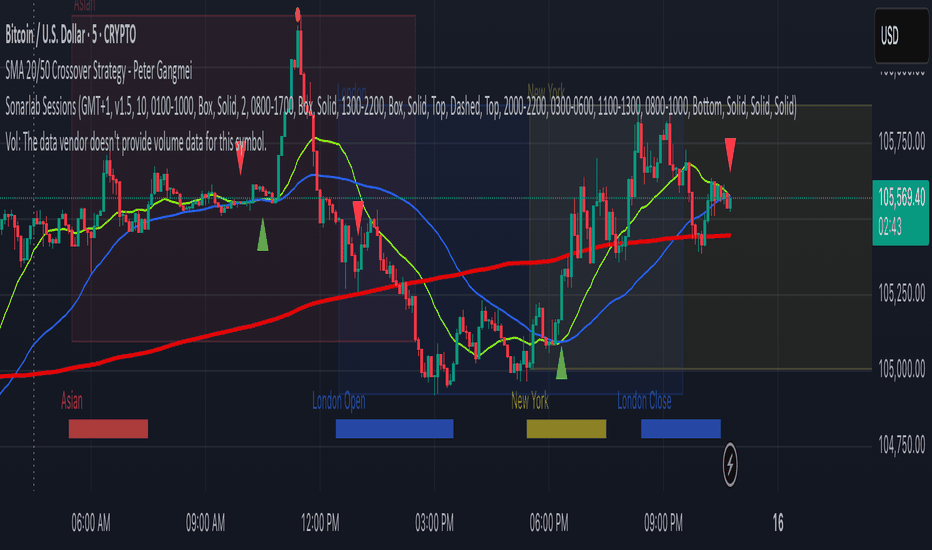The image size is (932, 550).
Task: Click the 104,750.00 price axis label
Action: coord(902,445)
